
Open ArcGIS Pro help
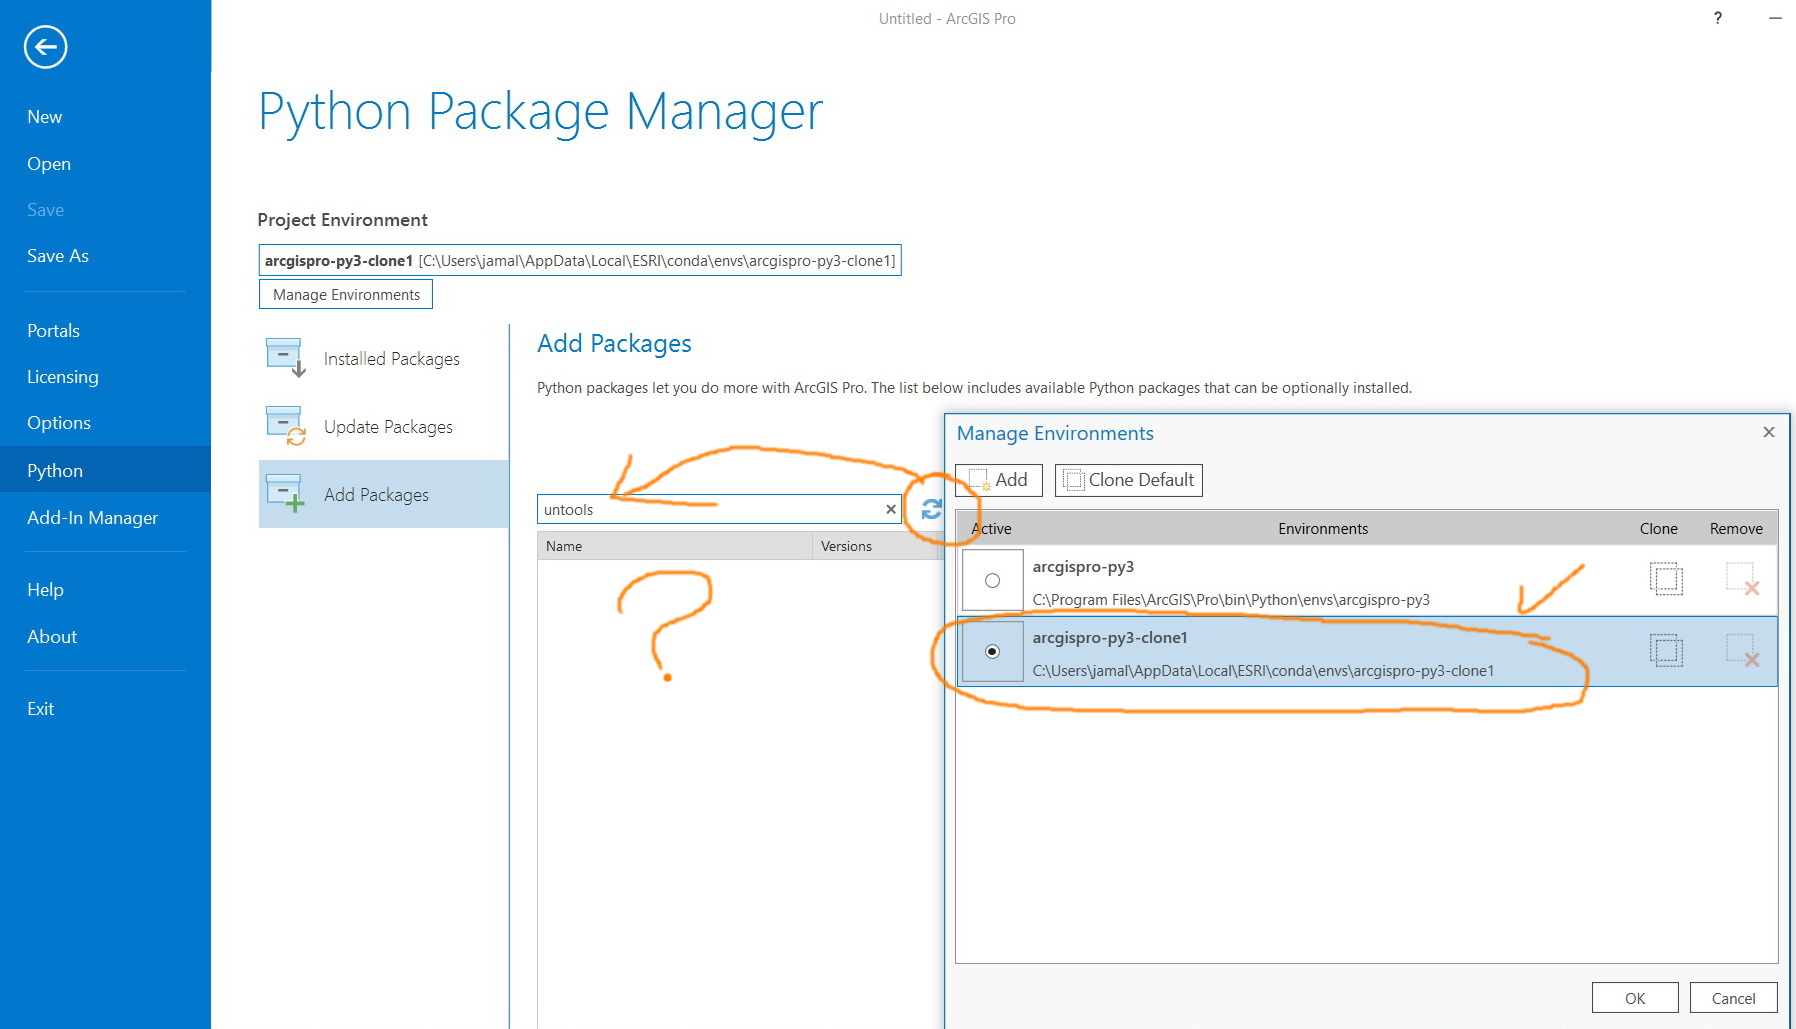click(x=1717, y=18)
